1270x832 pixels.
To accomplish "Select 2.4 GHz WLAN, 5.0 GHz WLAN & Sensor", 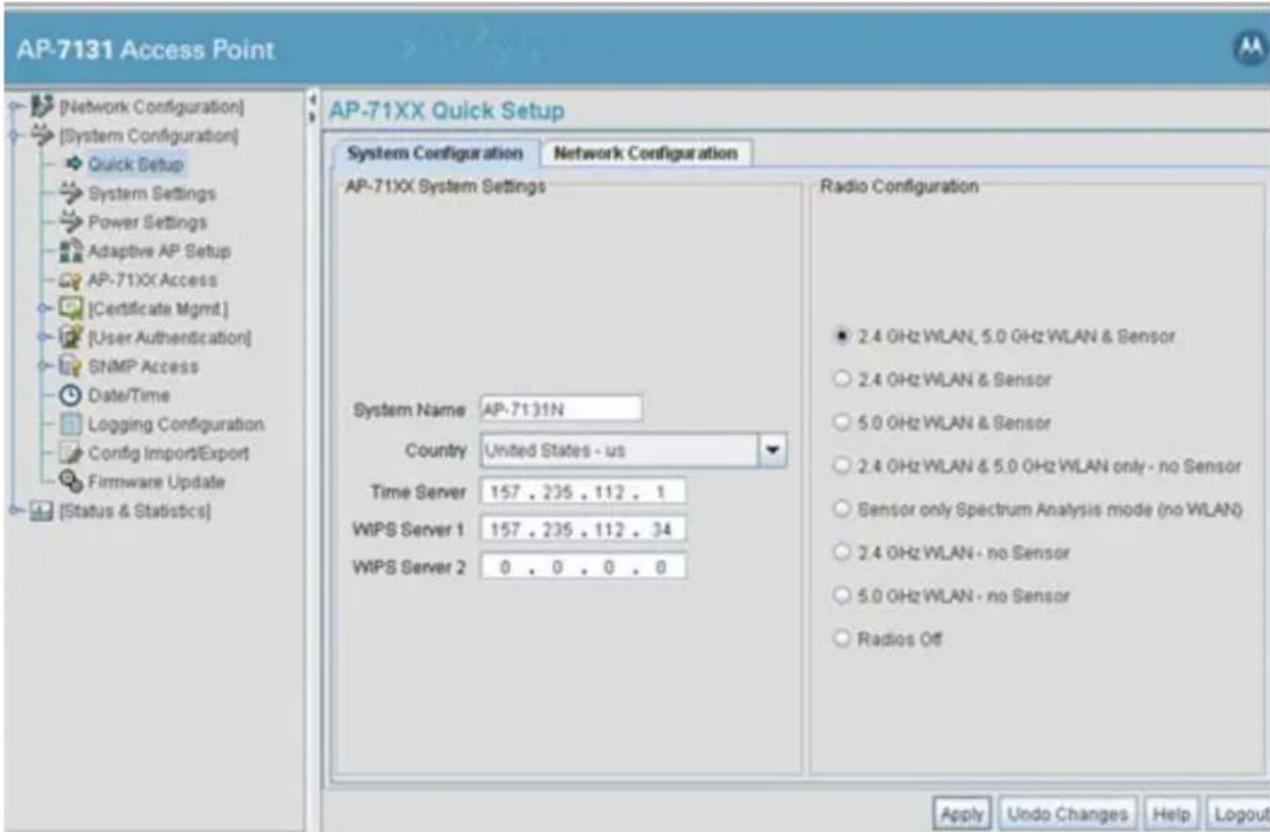I will [842, 337].
